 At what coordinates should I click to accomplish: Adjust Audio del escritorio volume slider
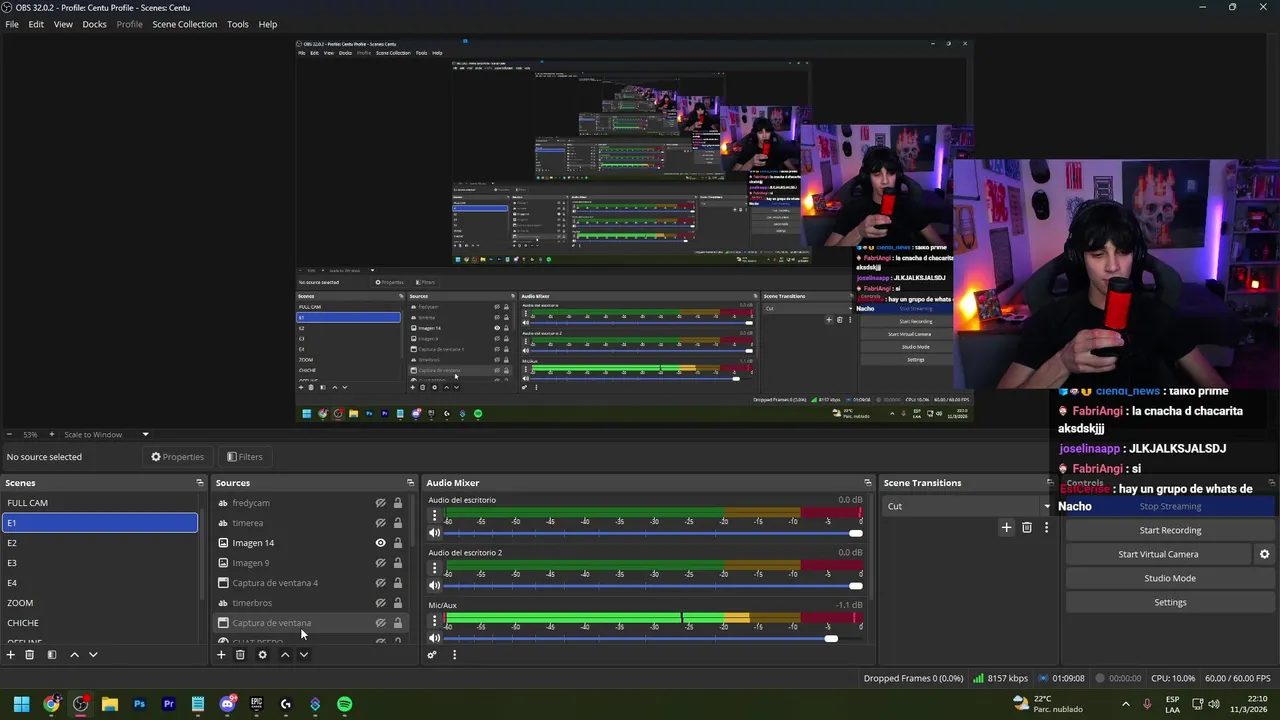tap(855, 533)
